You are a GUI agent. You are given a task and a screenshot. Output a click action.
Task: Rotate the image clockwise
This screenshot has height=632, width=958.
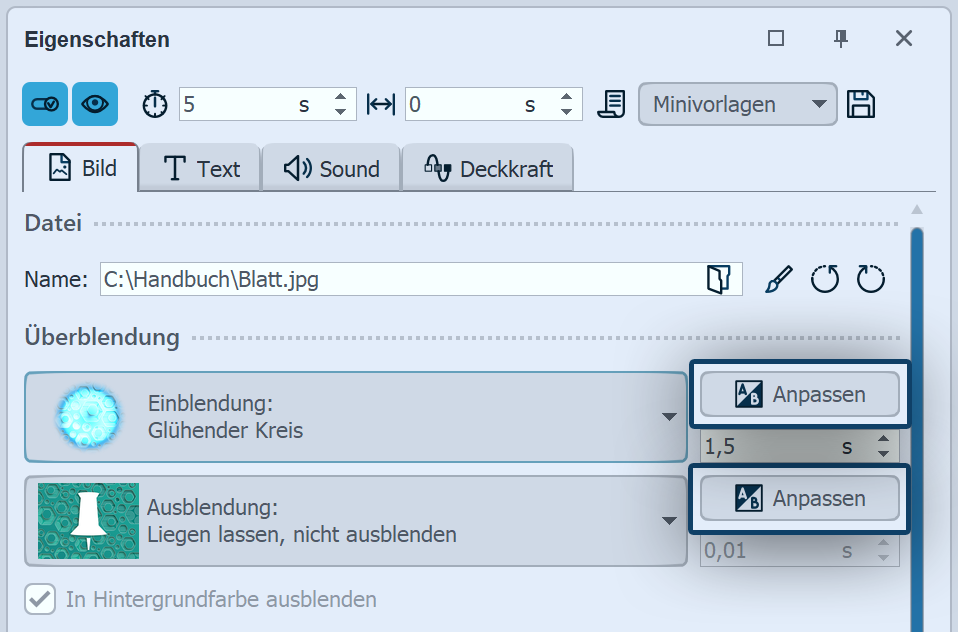point(869,280)
